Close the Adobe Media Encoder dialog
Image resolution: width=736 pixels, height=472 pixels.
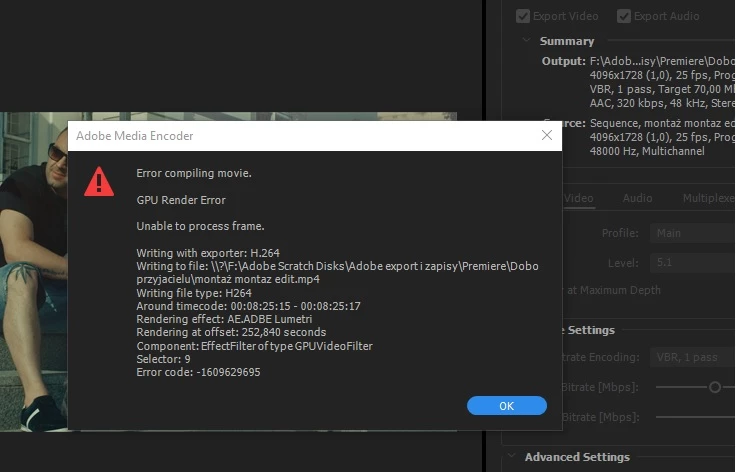click(x=546, y=135)
